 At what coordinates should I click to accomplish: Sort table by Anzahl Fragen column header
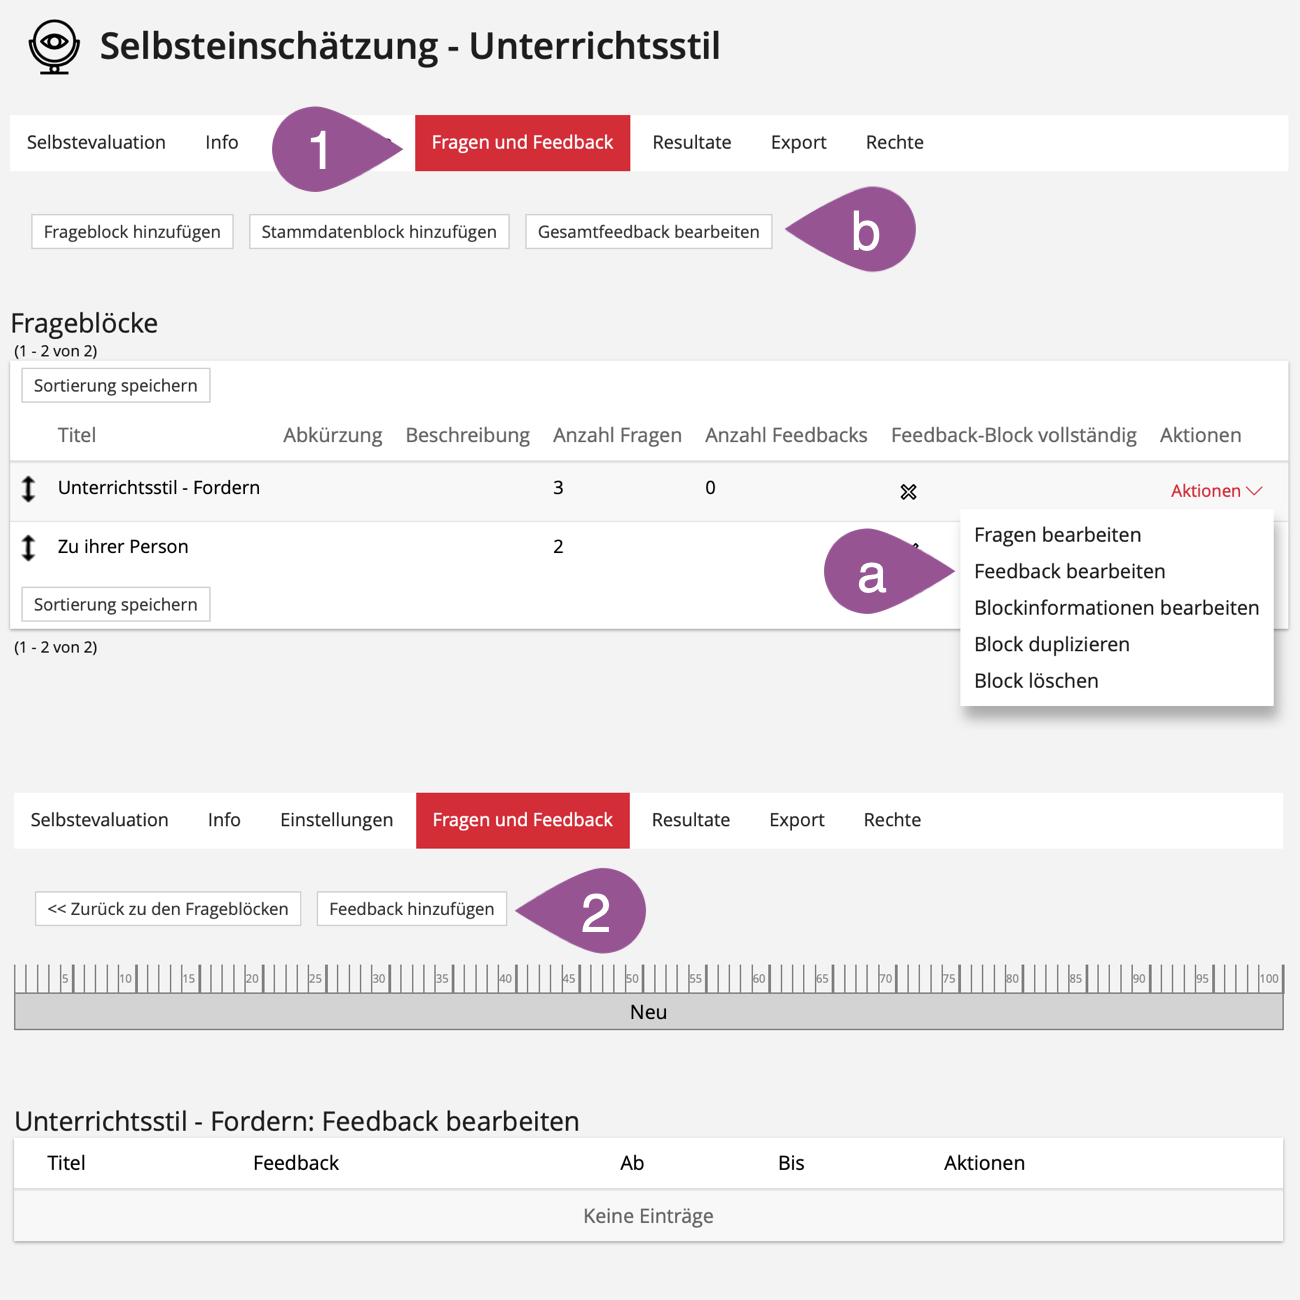point(617,435)
